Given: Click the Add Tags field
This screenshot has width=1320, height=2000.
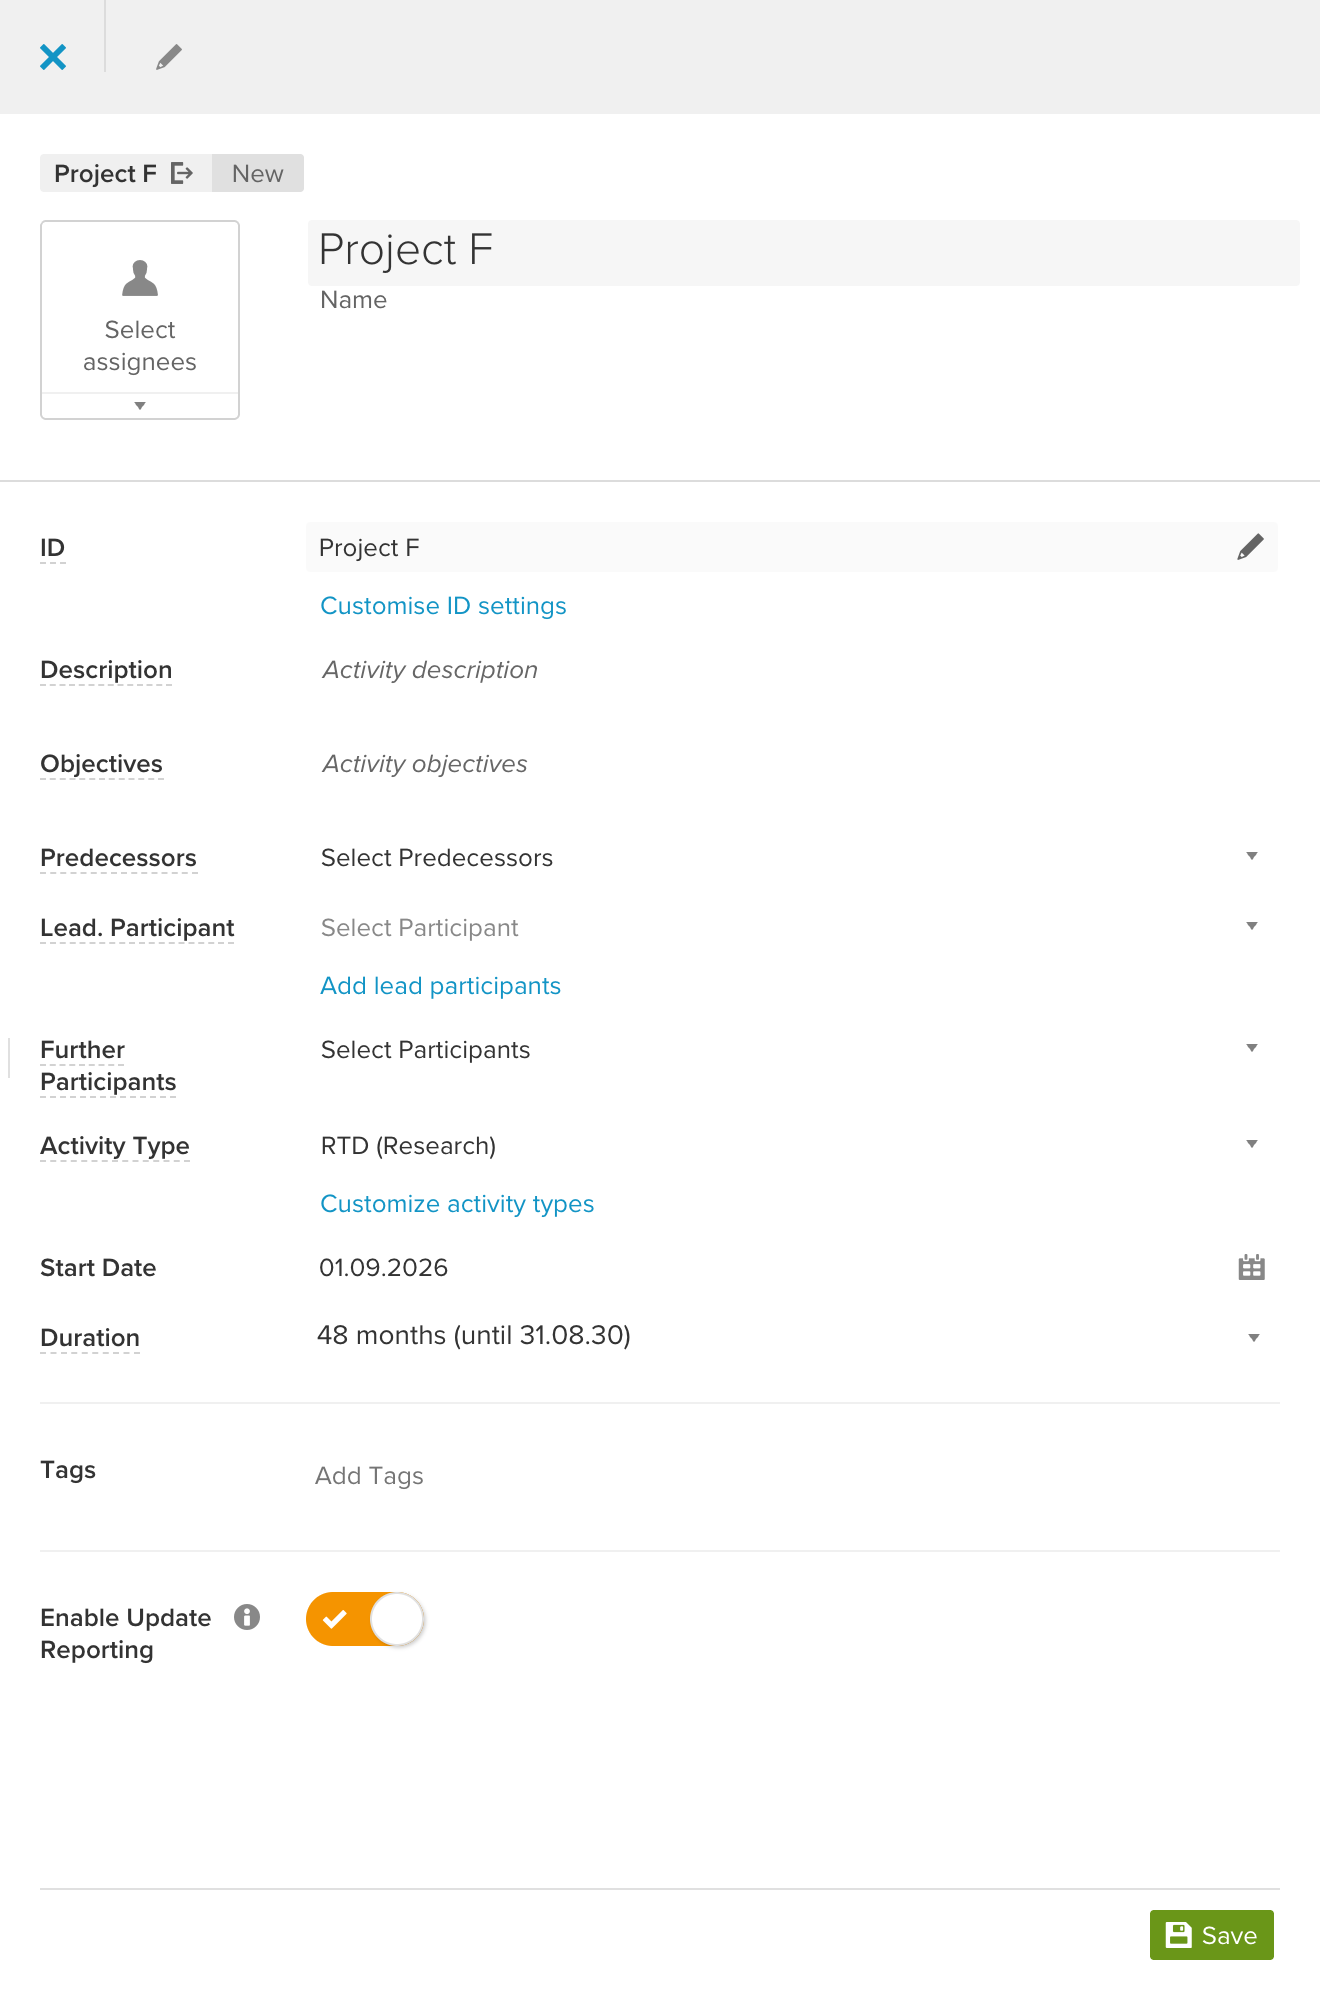Looking at the screenshot, I should [369, 1476].
